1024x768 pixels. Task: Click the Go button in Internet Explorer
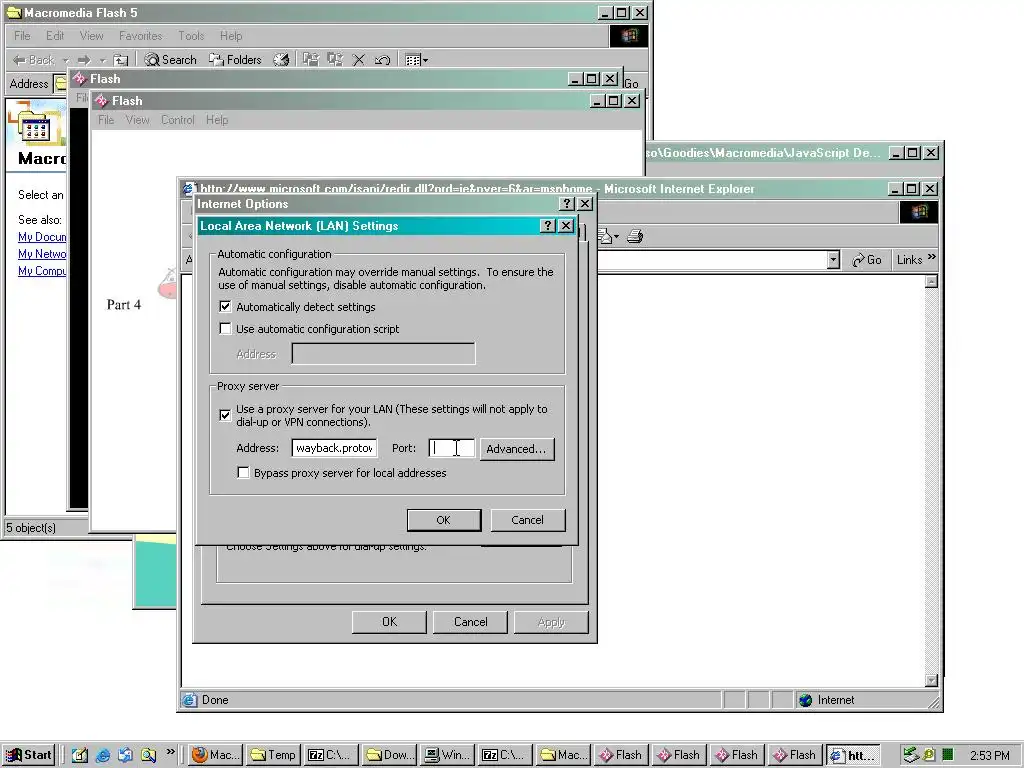867,260
